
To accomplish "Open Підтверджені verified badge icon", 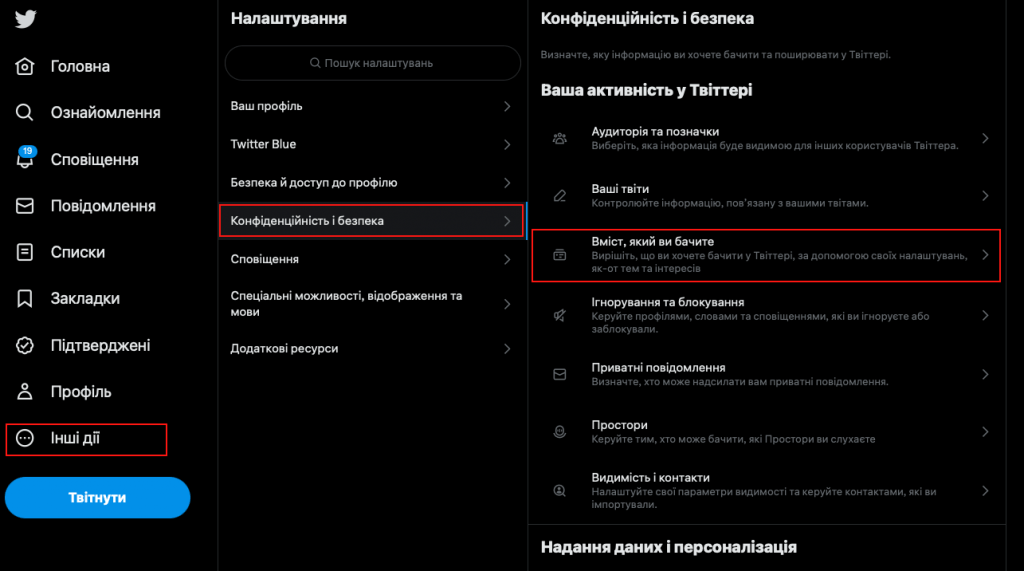I will click(25, 345).
